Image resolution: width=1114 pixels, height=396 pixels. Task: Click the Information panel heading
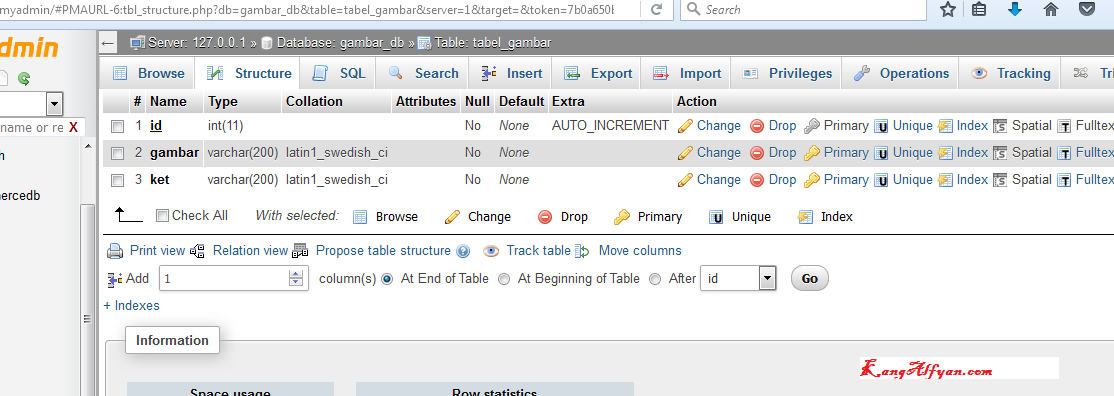click(173, 341)
